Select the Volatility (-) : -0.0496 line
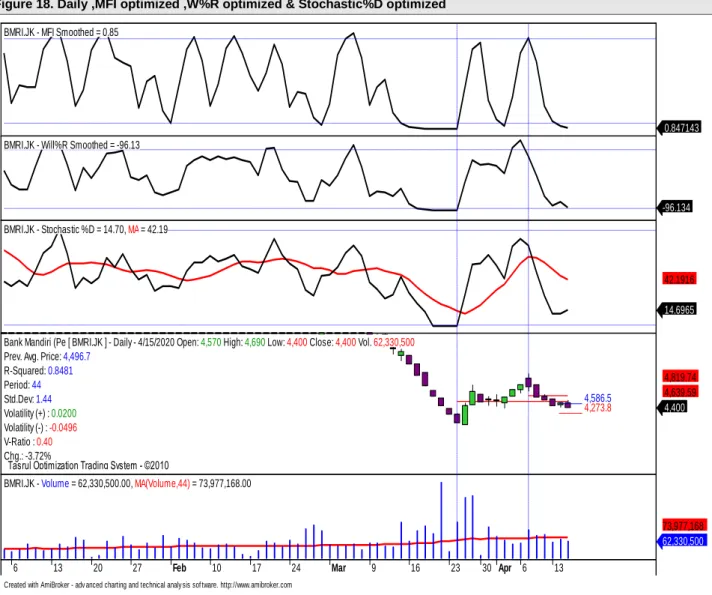The image size is (712, 595). pos(40,427)
